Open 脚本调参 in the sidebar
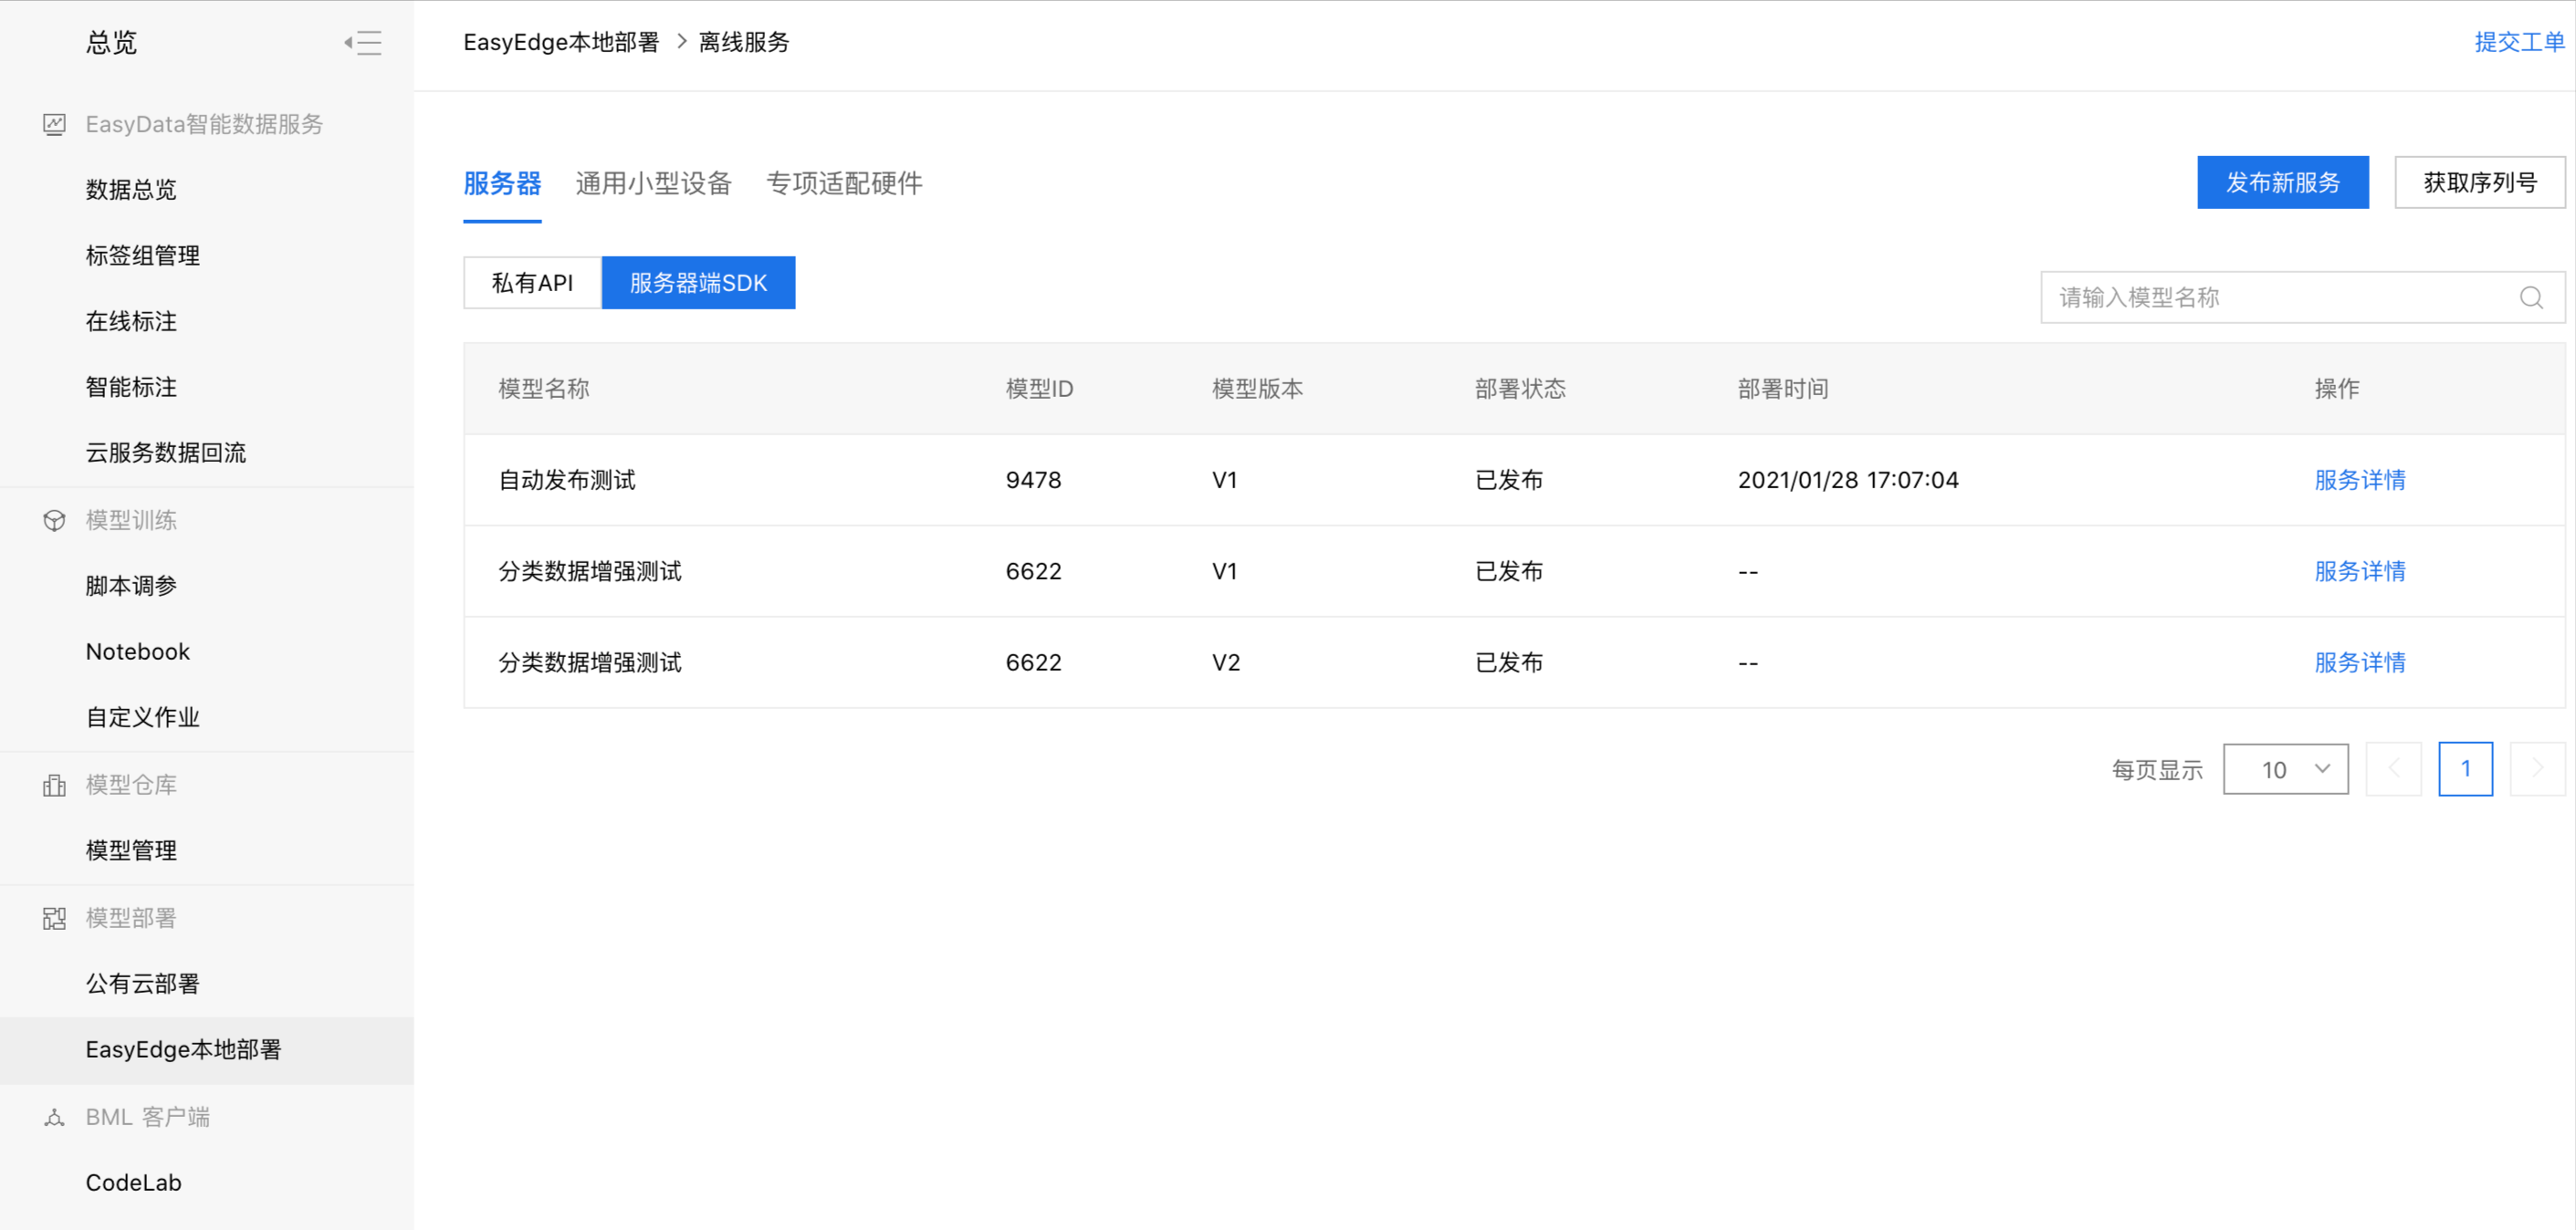Screen dimensions: 2576x1230 click(x=131, y=586)
